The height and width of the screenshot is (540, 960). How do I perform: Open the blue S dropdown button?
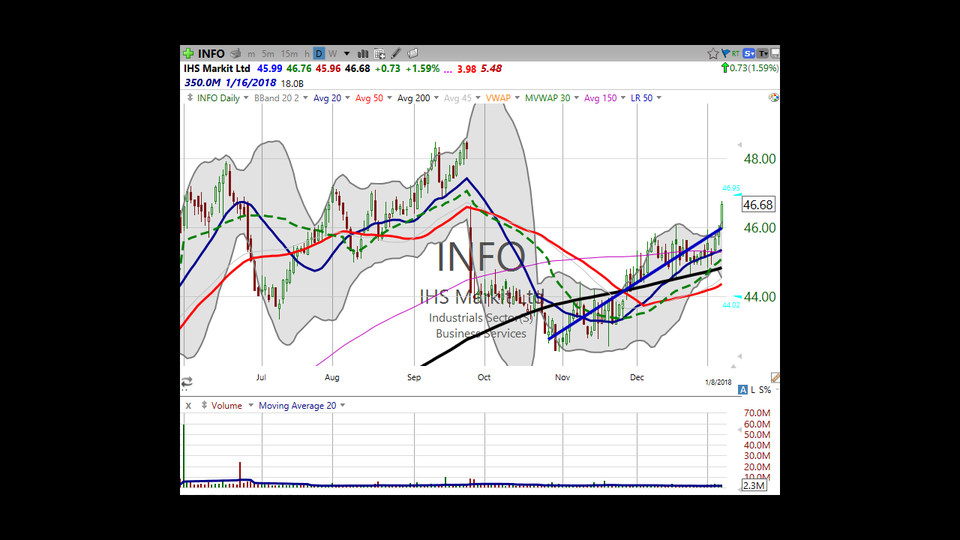[749, 54]
